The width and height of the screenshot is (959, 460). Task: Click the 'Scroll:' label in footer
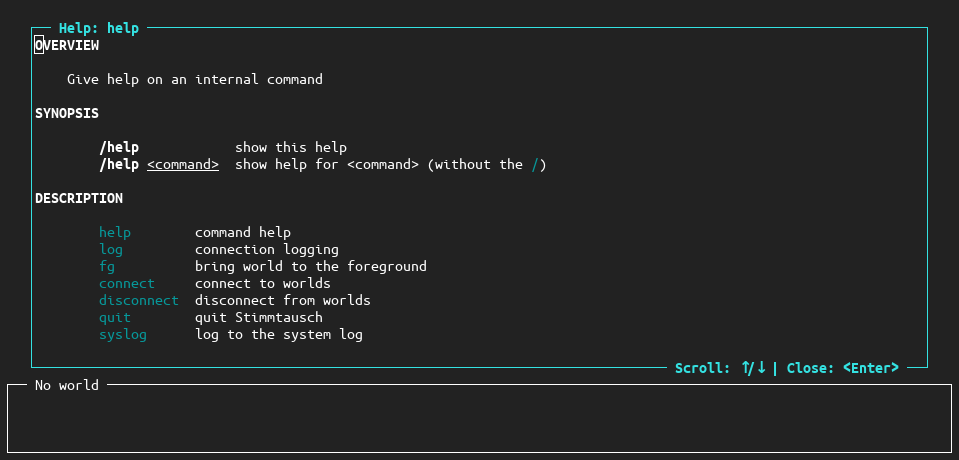click(x=703, y=368)
